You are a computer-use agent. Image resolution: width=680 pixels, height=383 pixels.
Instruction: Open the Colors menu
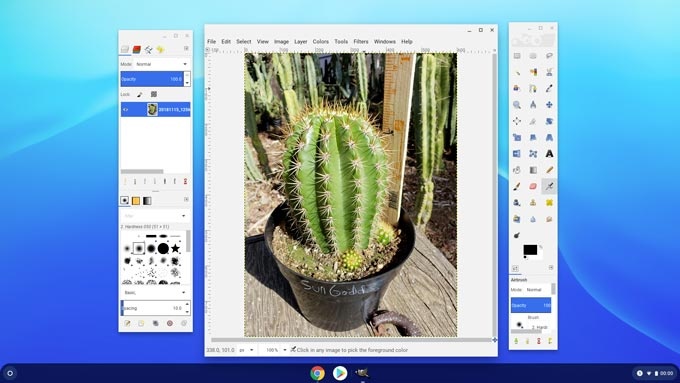pos(320,42)
